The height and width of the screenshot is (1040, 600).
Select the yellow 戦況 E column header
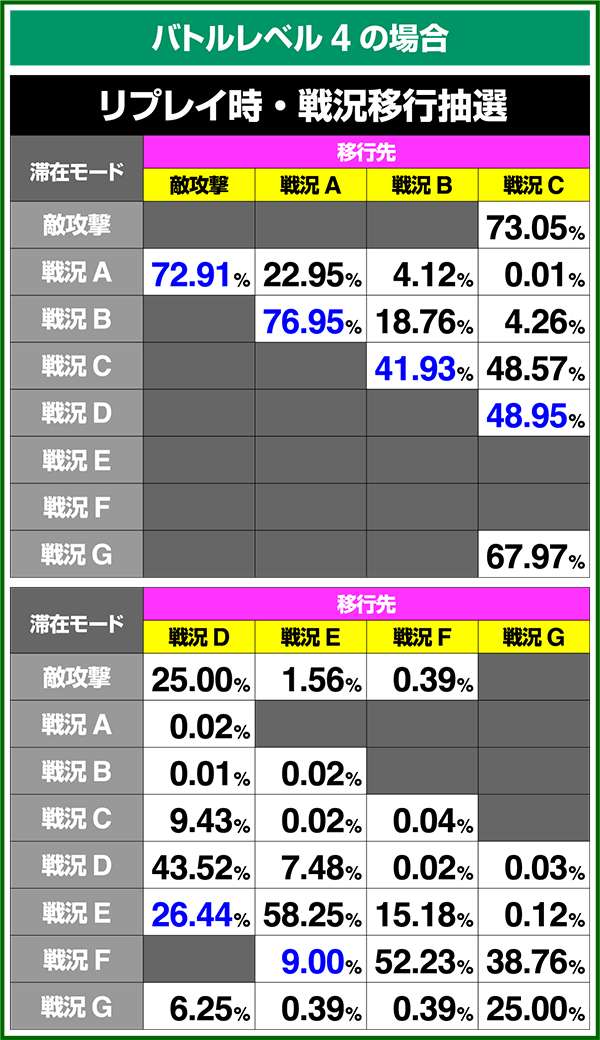(310, 637)
